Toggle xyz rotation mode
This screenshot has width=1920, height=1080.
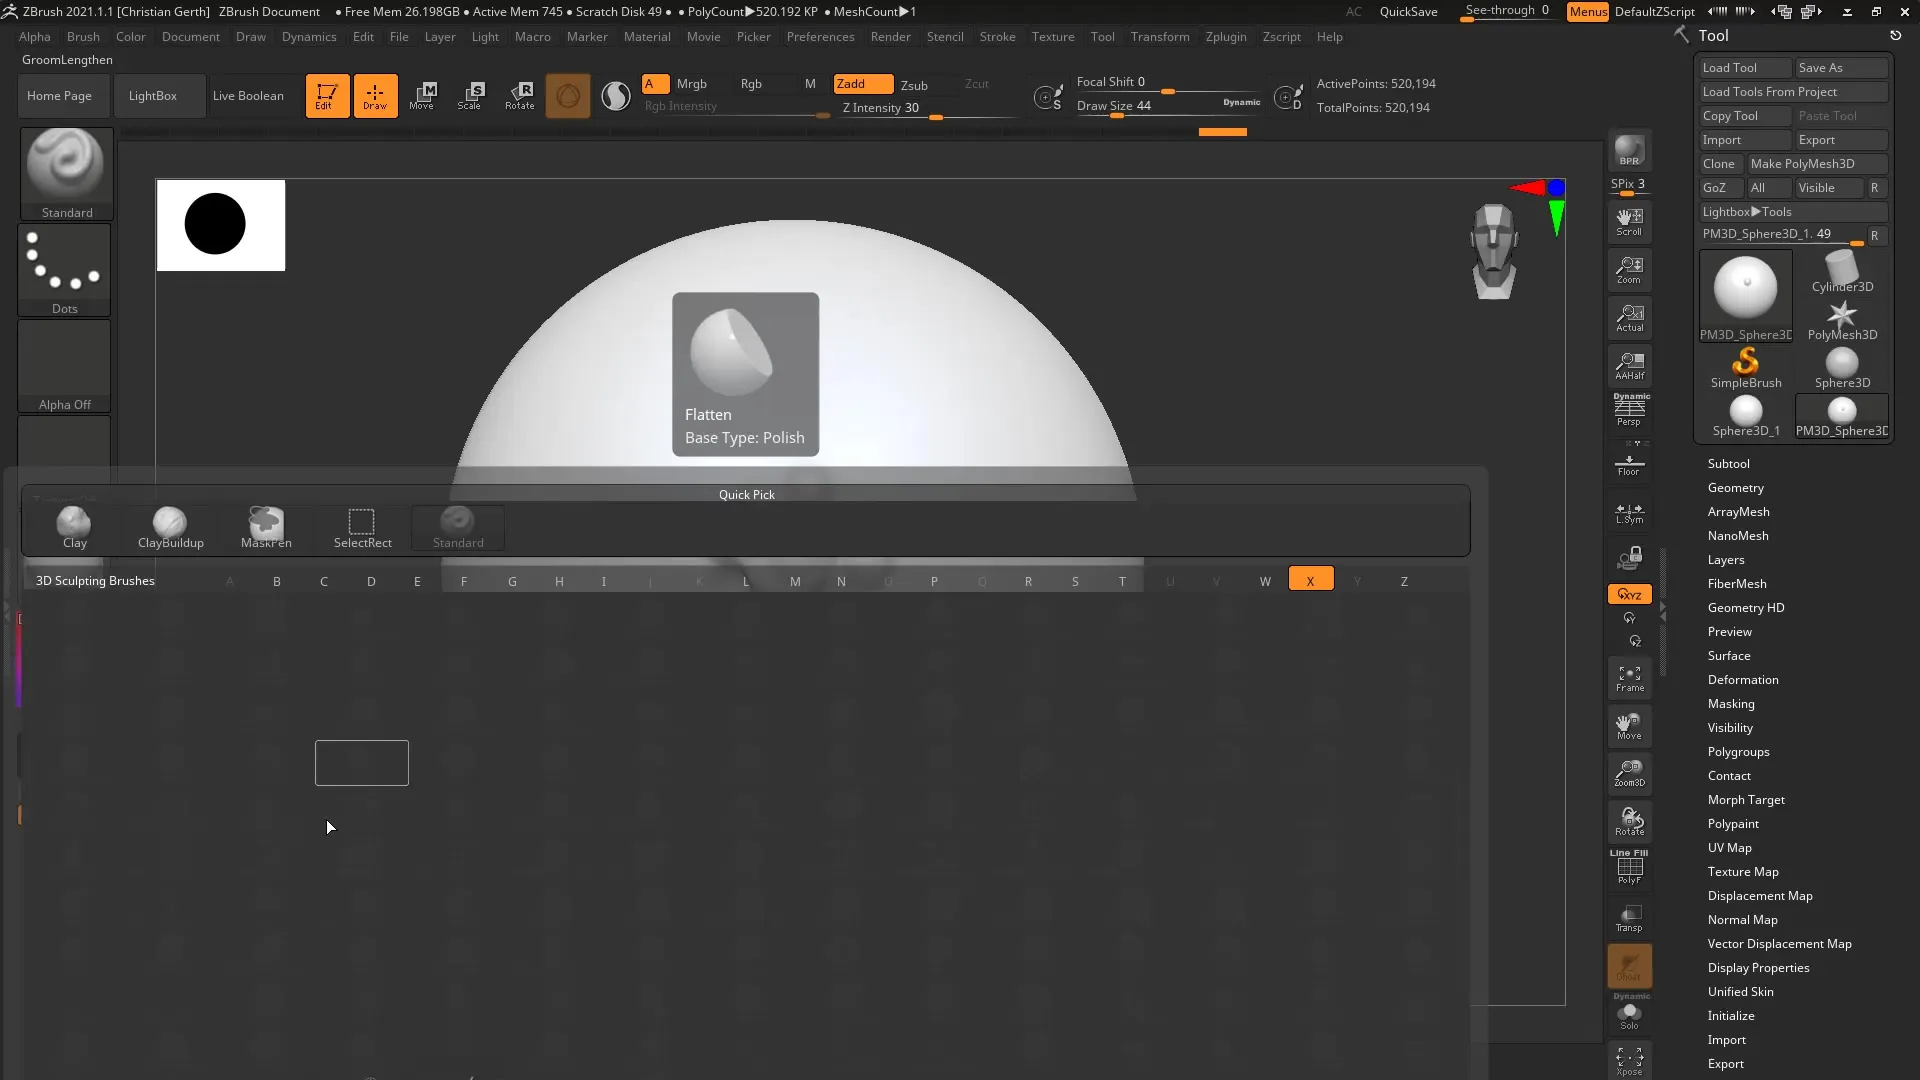click(x=1629, y=594)
